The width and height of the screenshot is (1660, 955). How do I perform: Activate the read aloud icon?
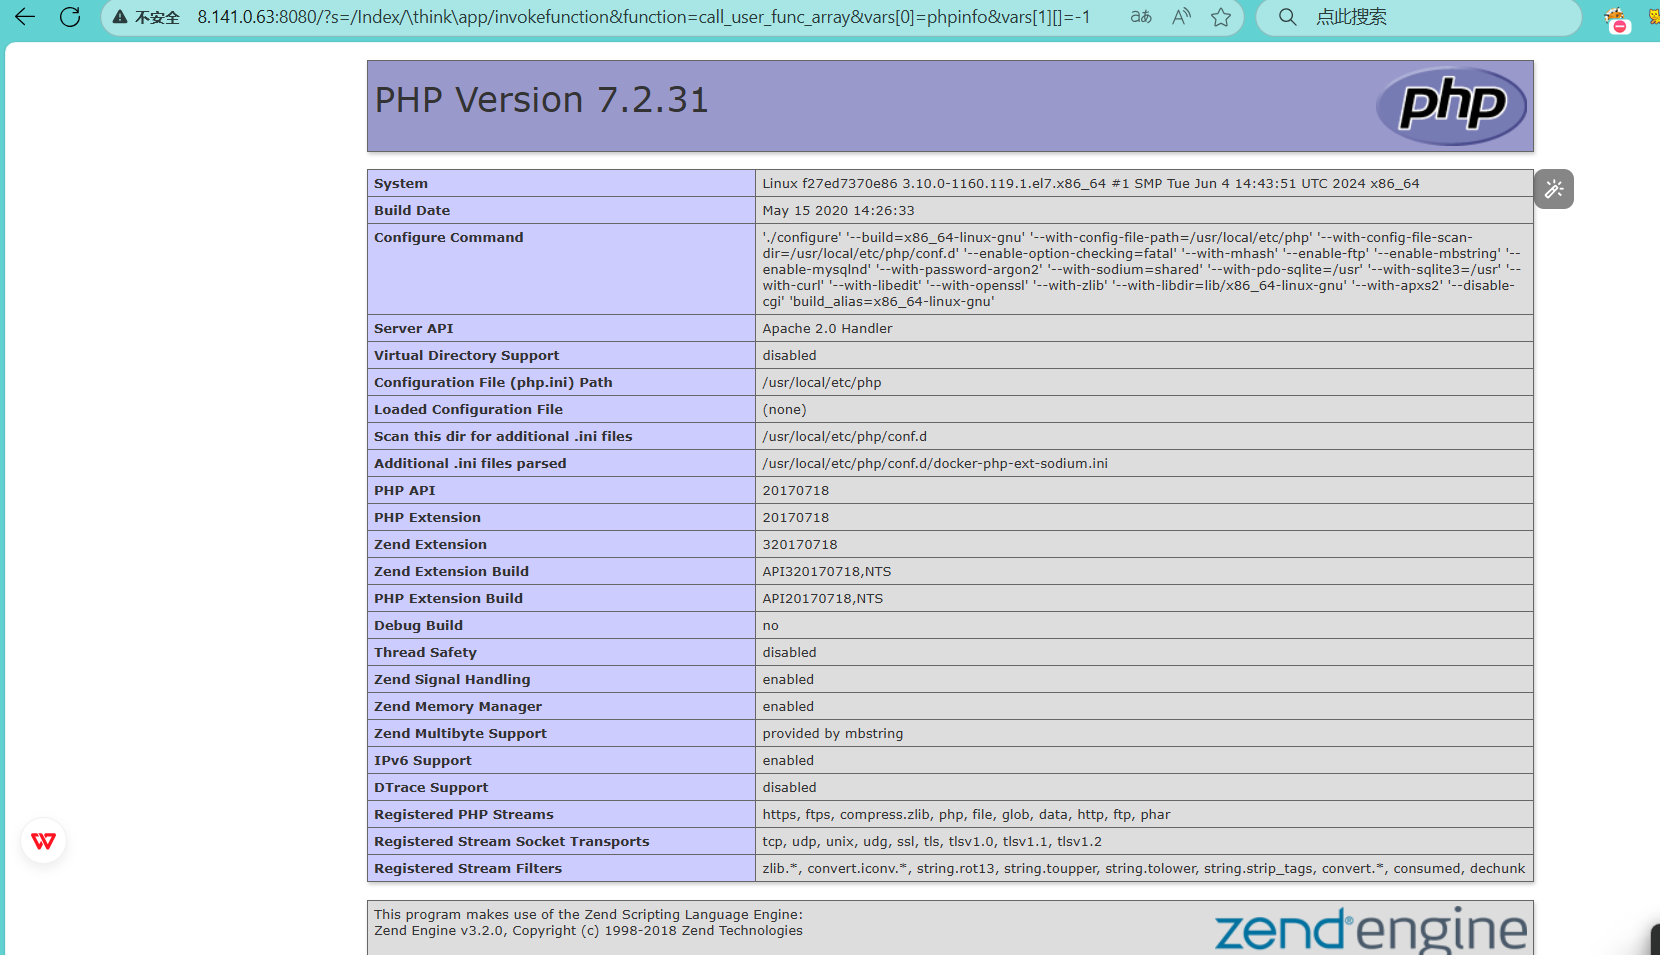[x=1182, y=17]
